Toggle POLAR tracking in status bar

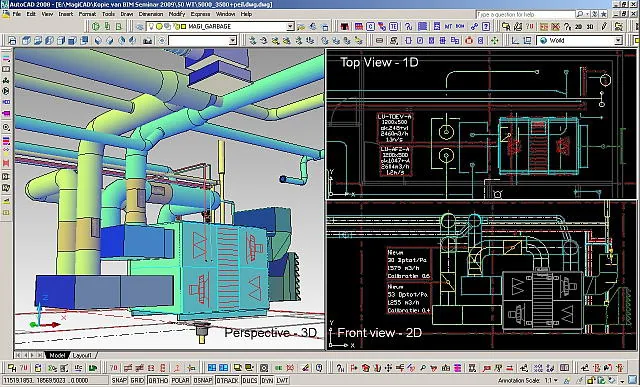[180, 380]
